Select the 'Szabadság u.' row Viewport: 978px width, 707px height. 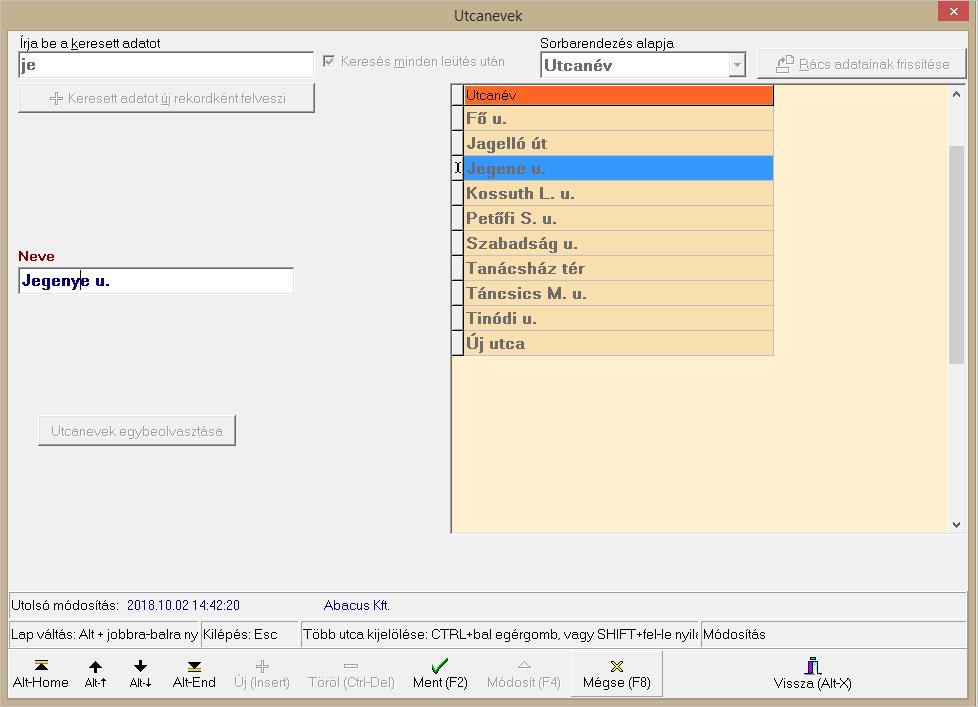[x=618, y=243]
